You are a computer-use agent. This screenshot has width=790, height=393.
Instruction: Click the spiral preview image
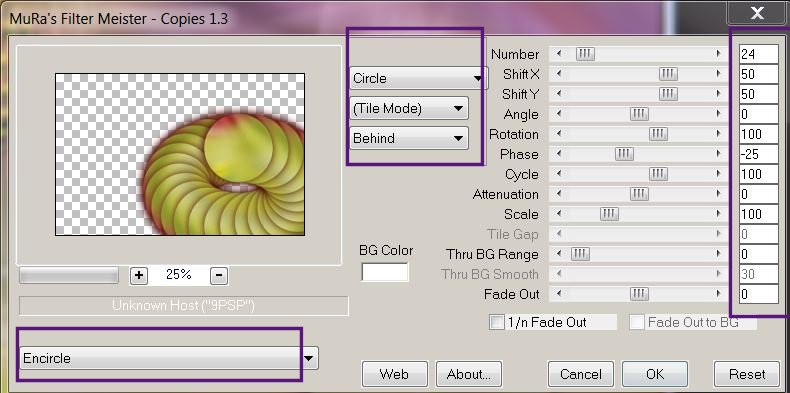click(180, 154)
